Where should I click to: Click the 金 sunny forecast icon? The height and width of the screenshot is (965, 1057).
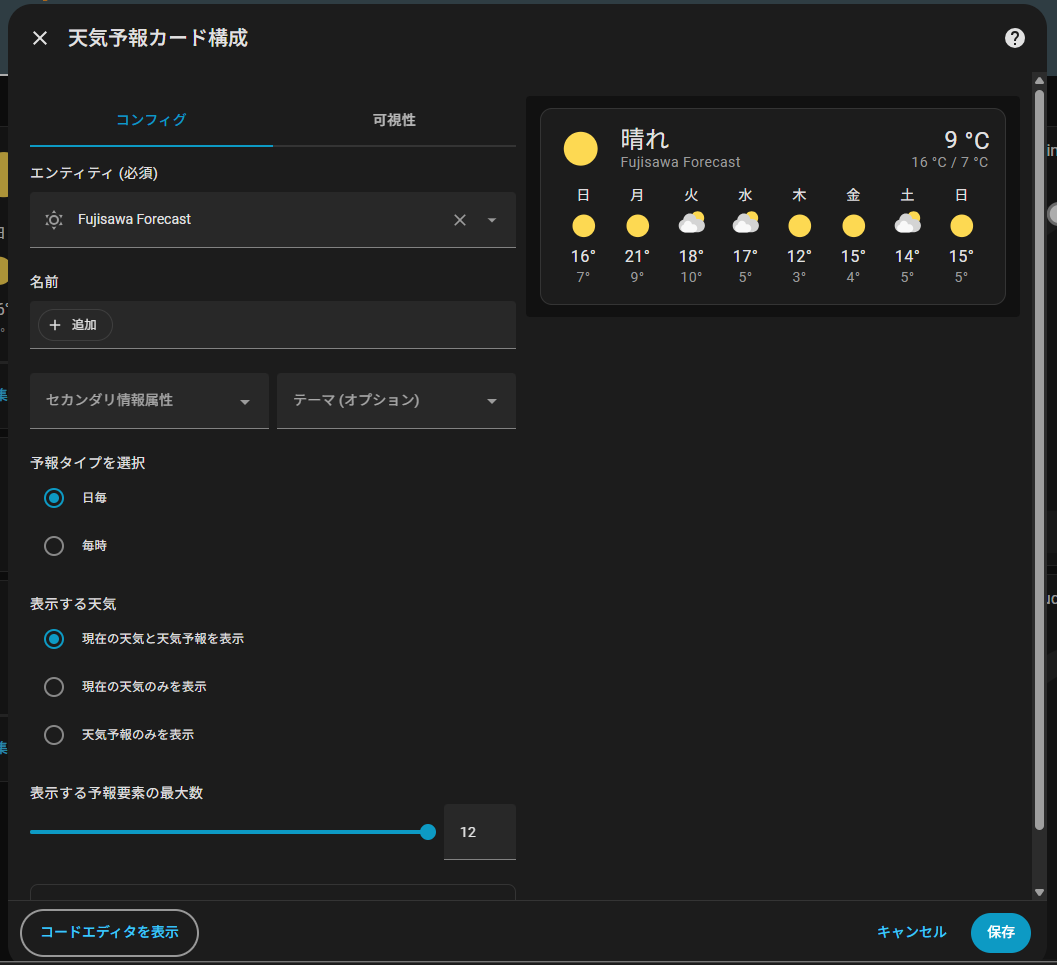[x=853, y=226]
